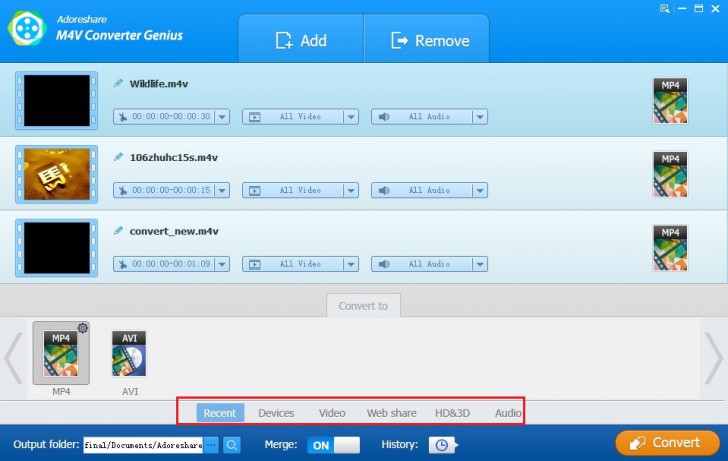Viewport: 728px width, 461px height.
Task: Click video track icon for Wildlife.m4v
Action: pos(254,117)
